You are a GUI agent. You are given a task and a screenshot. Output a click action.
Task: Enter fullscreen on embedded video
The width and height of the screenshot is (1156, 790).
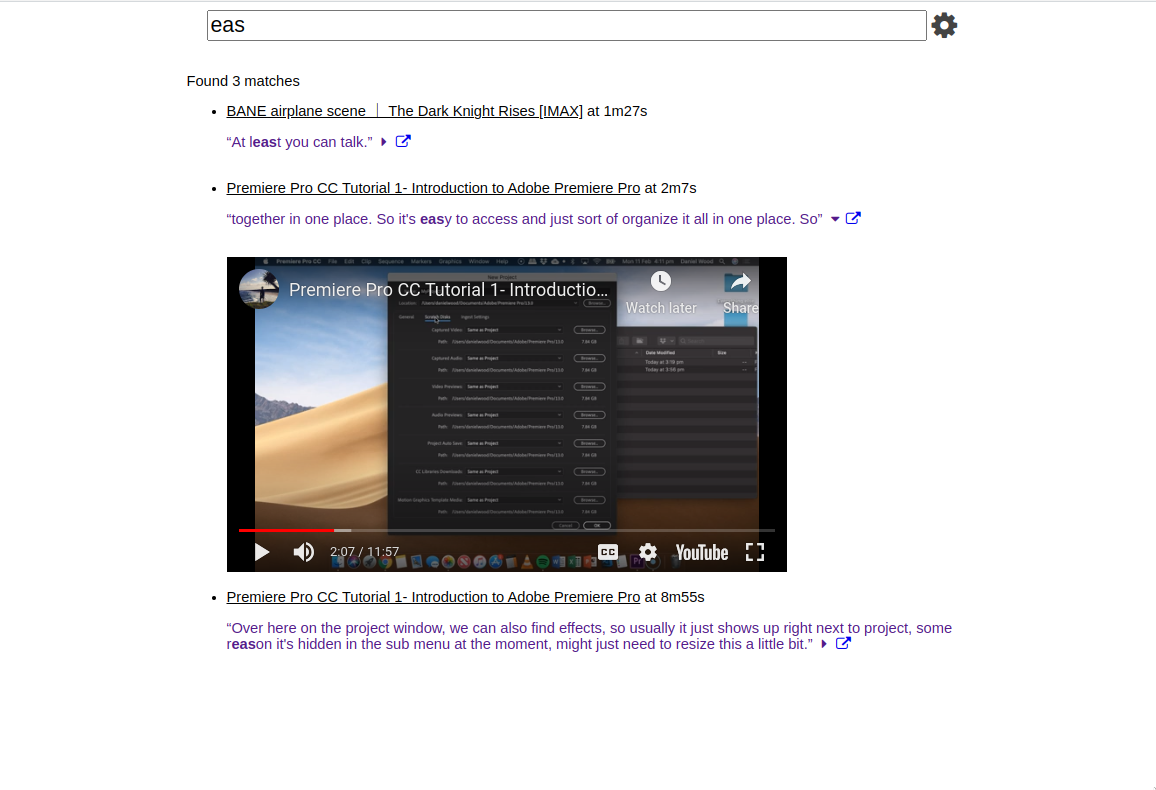755,552
